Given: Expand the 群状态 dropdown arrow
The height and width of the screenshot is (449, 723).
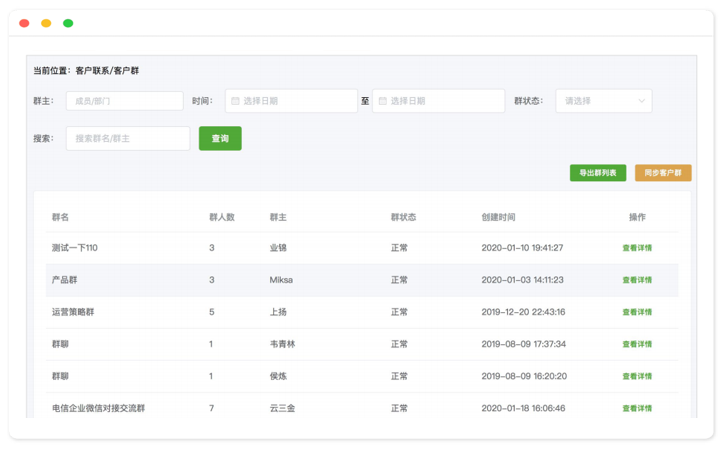Looking at the screenshot, I should tap(641, 101).
